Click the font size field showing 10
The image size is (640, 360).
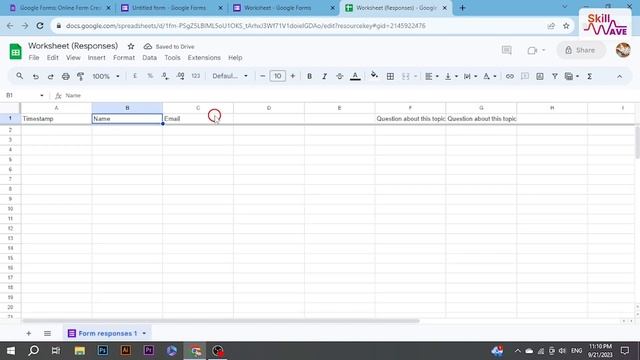(x=278, y=76)
